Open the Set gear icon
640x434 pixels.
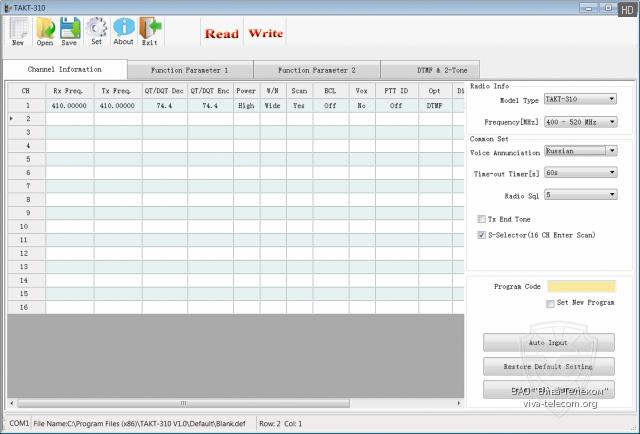click(x=96, y=31)
